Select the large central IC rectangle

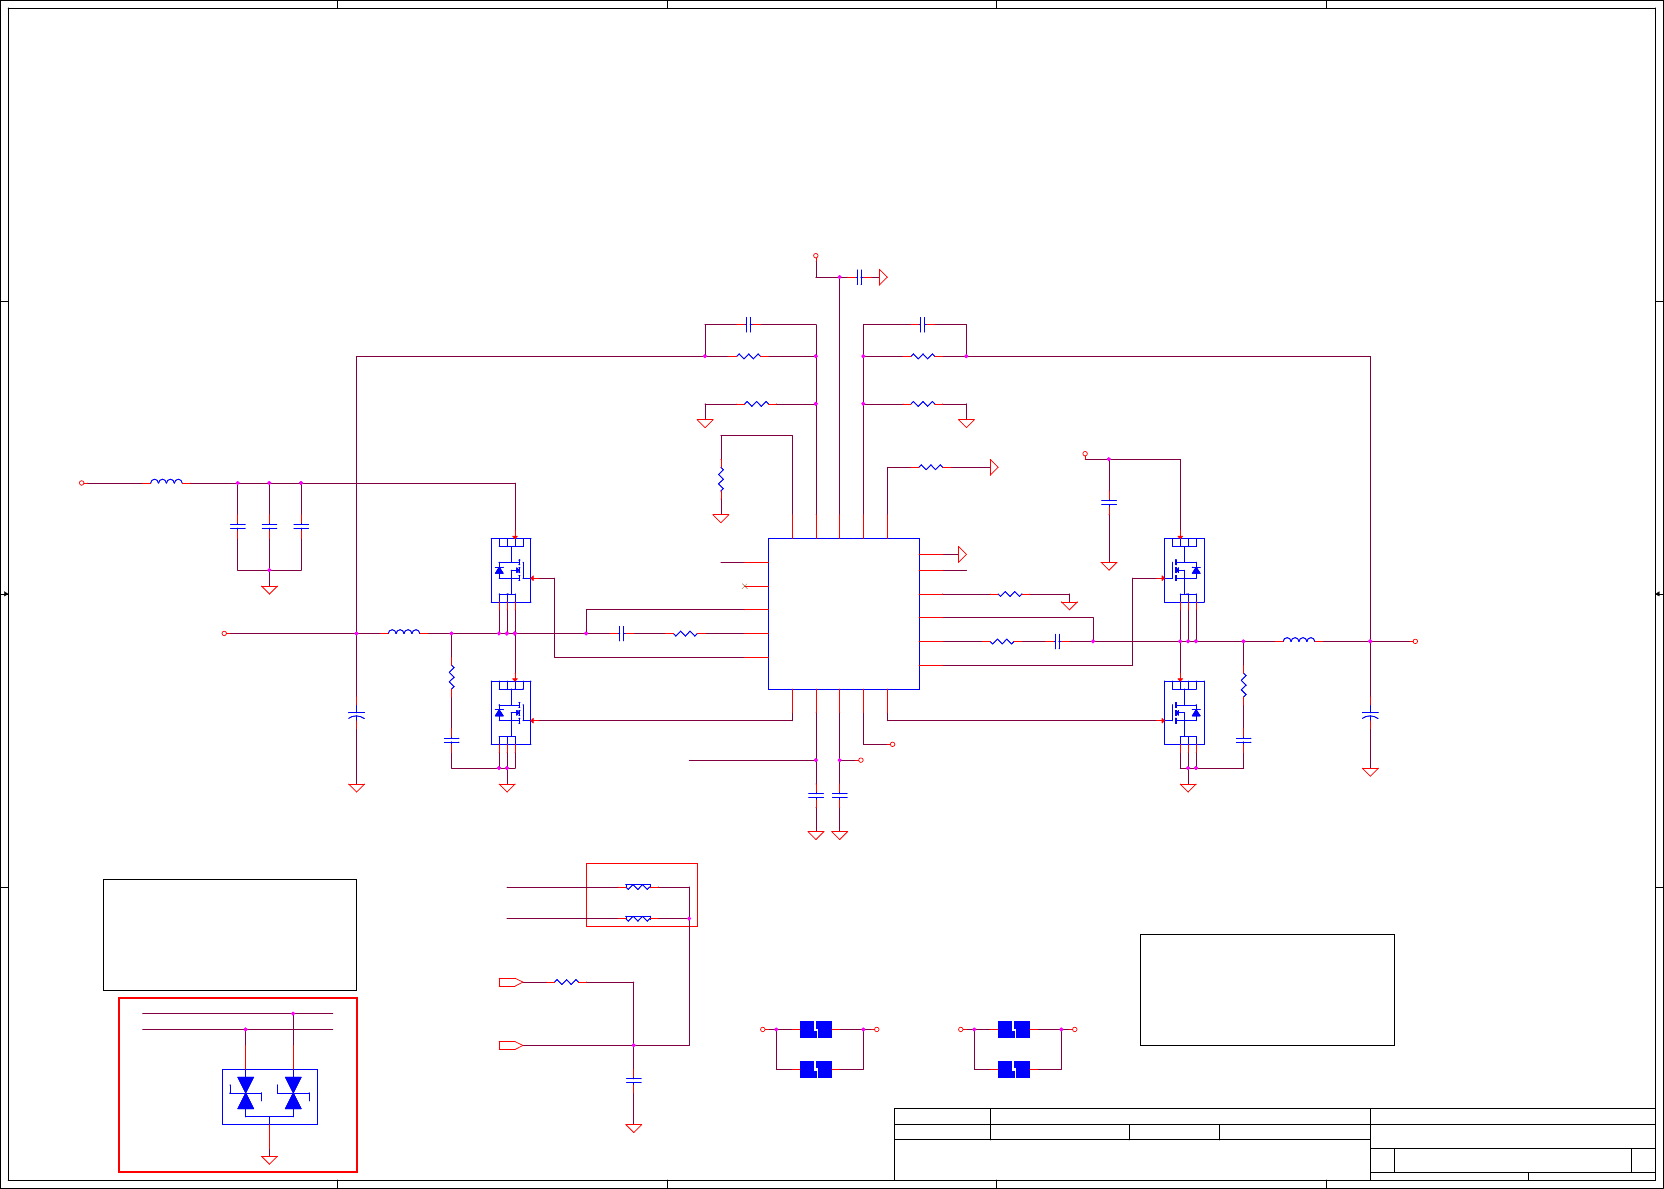coord(843,614)
